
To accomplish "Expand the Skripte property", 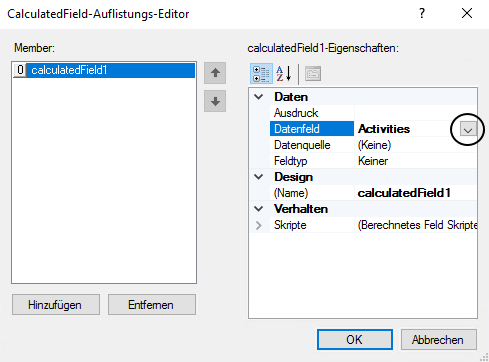I will pos(259,225).
